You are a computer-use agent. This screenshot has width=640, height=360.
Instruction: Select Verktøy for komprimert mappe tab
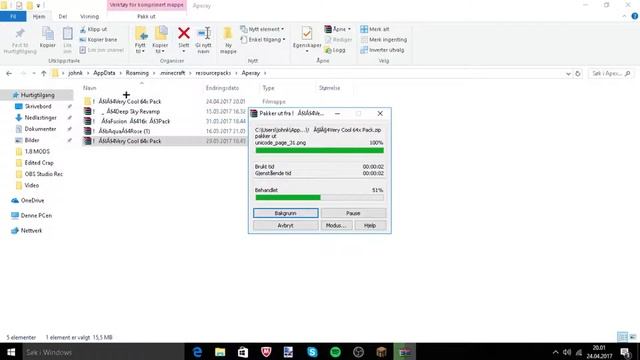pyautogui.click(x=147, y=5)
